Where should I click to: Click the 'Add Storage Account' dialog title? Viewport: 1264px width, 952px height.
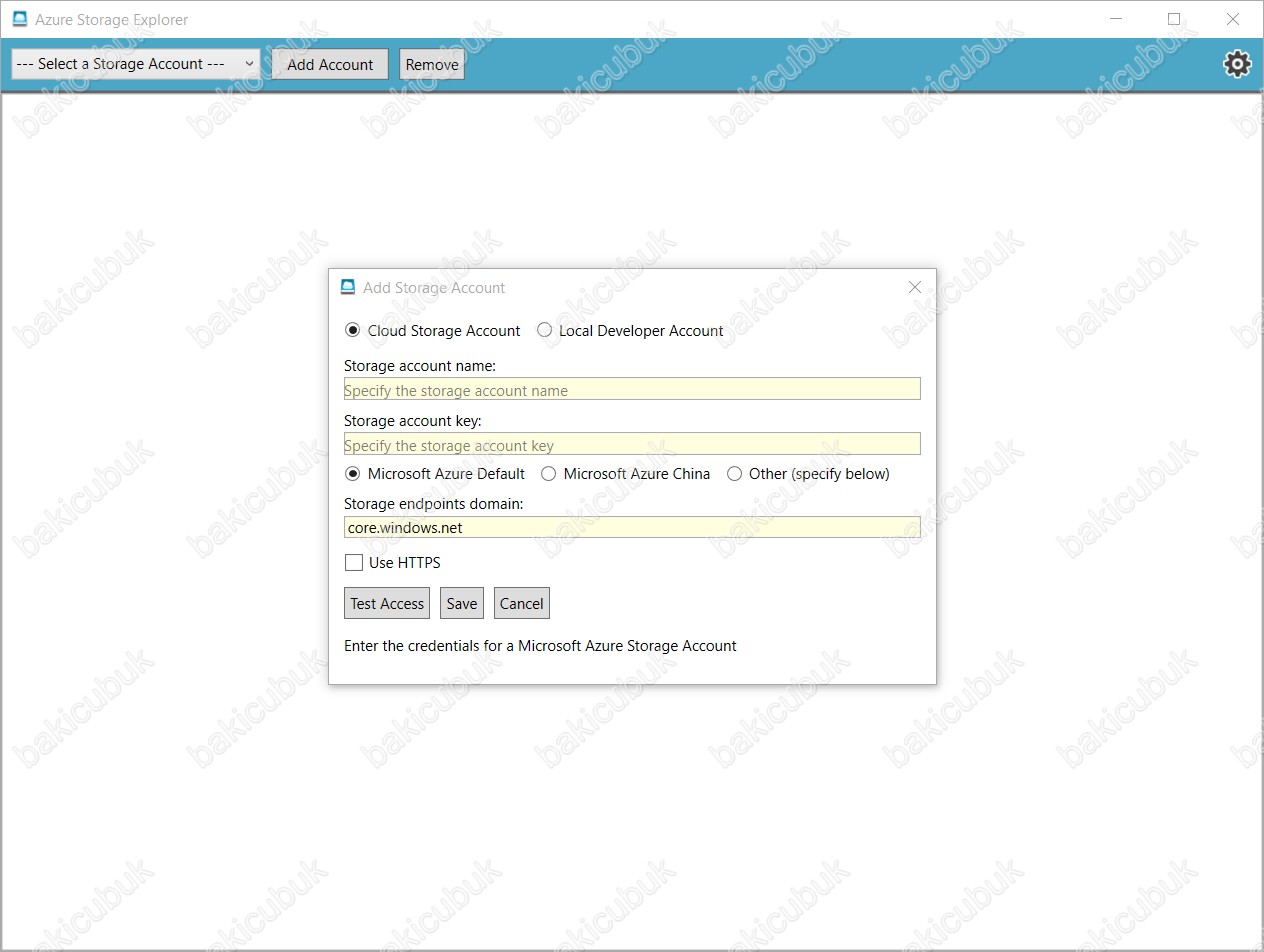[434, 287]
